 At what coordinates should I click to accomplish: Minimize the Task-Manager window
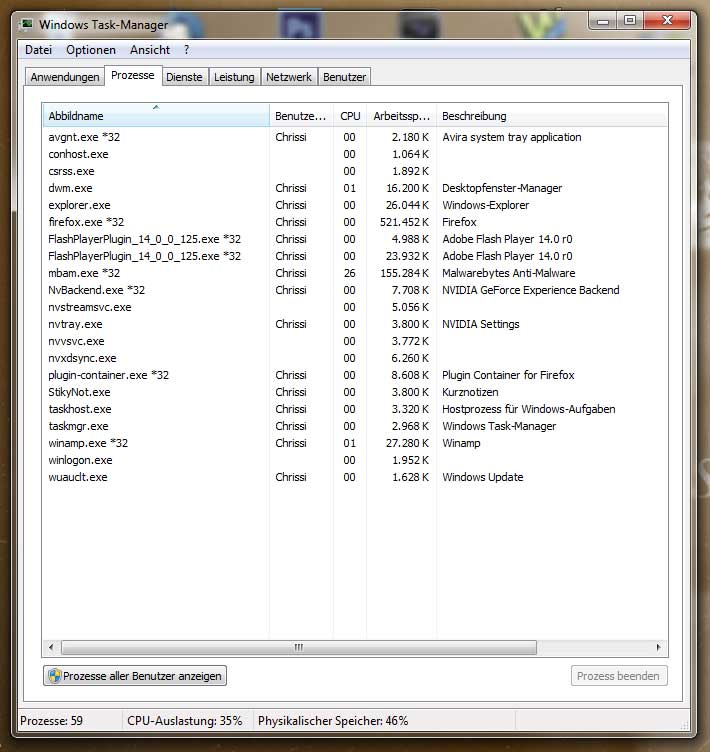click(x=603, y=21)
